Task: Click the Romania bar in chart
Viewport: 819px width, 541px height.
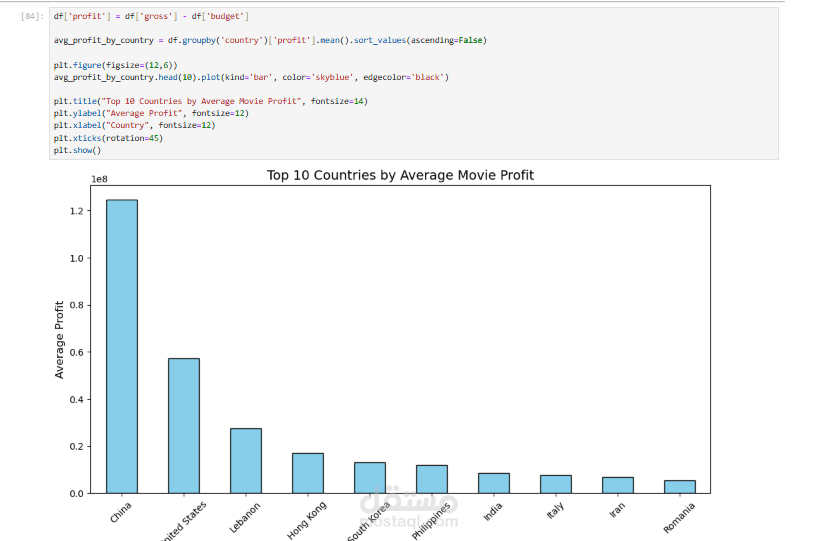Action: pyautogui.click(x=680, y=487)
